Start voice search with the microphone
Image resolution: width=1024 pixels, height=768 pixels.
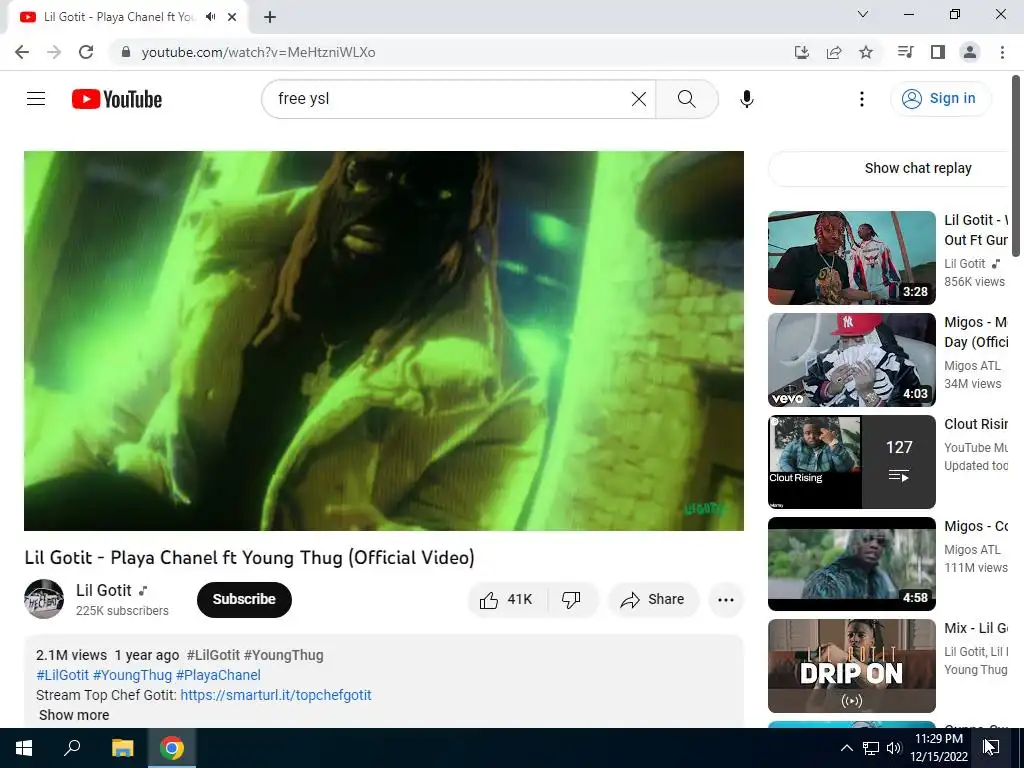747,99
